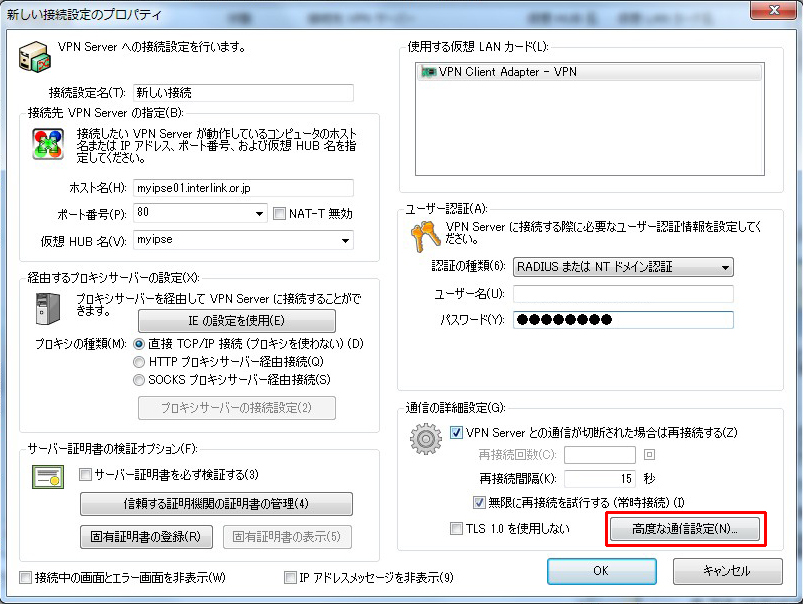803x604 pixels.
Task: Check the TLS 1.0 を使用しない option
Action: coord(457,528)
